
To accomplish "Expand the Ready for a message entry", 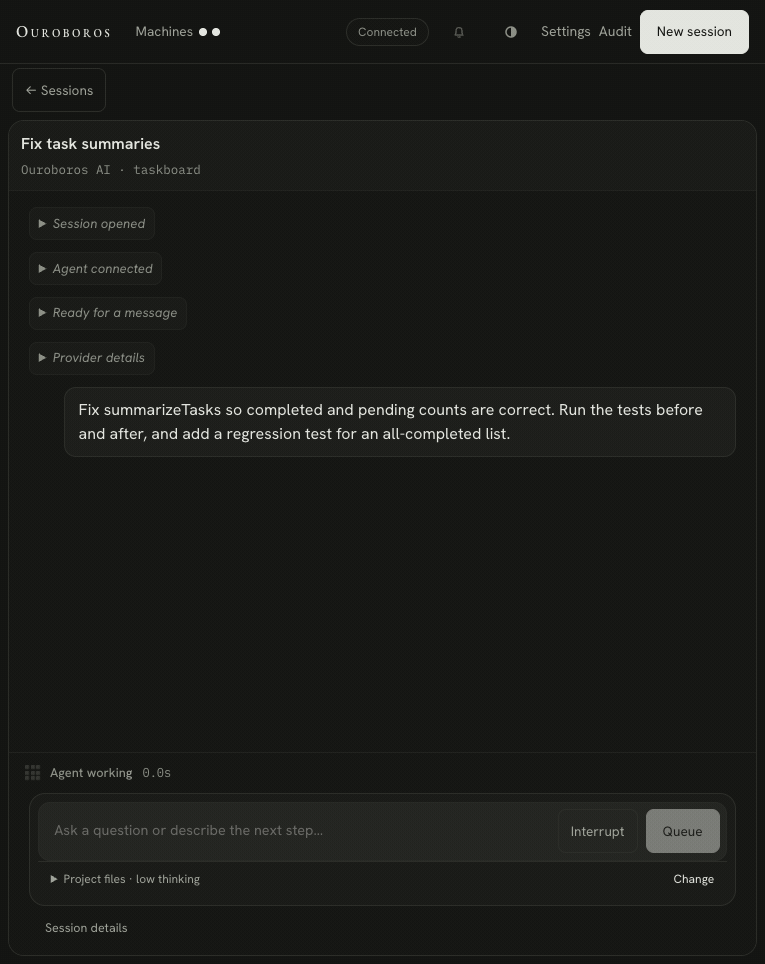I will point(108,313).
